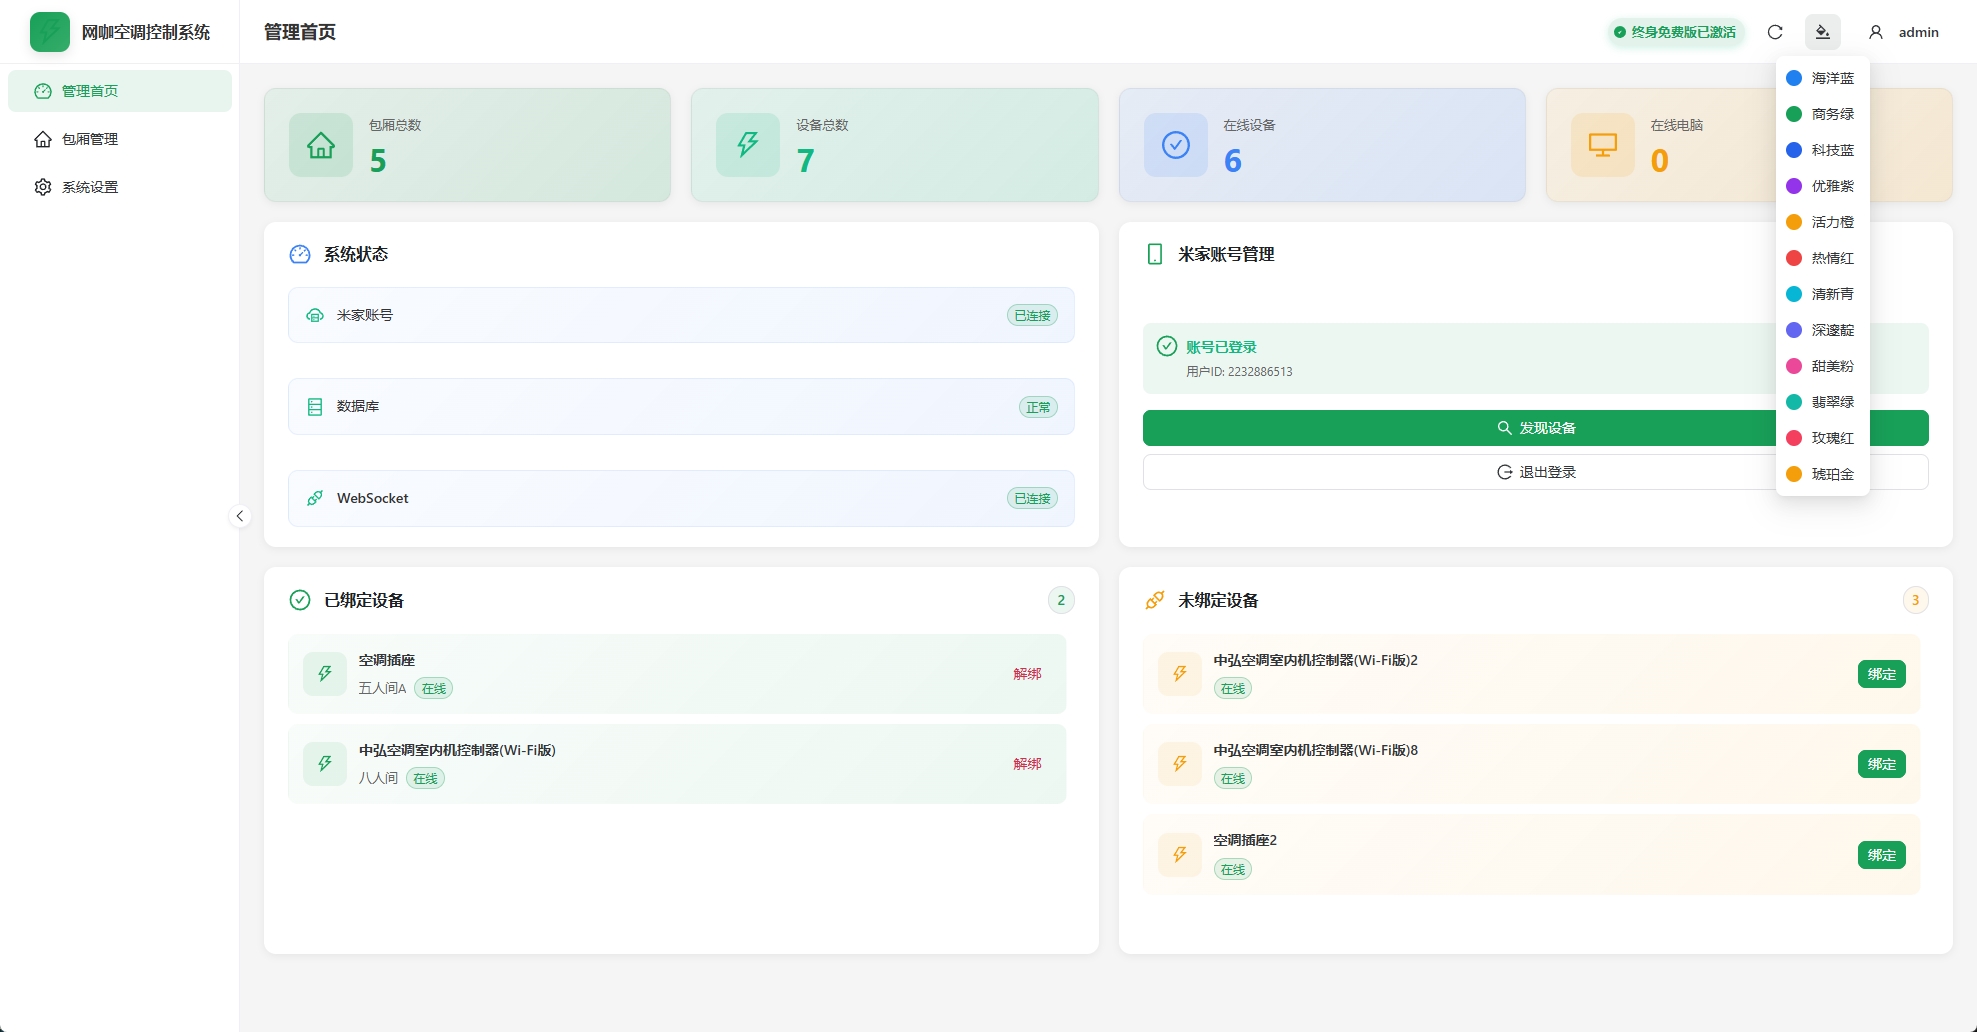Choose the 优雅紫 theme option
1977x1032 pixels.
pos(1822,186)
